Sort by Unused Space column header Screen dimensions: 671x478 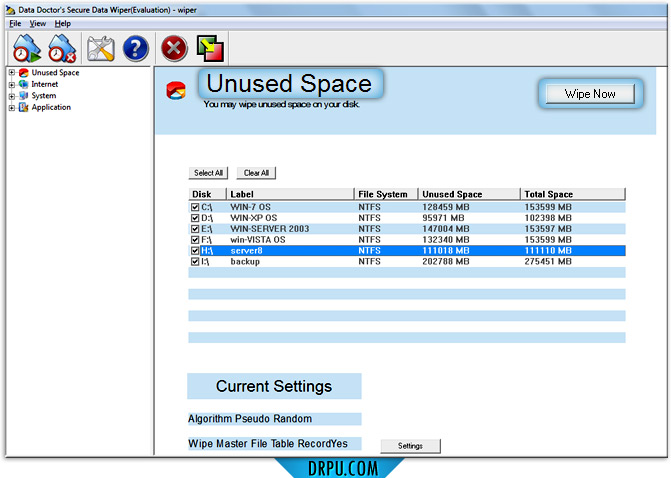coord(469,194)
